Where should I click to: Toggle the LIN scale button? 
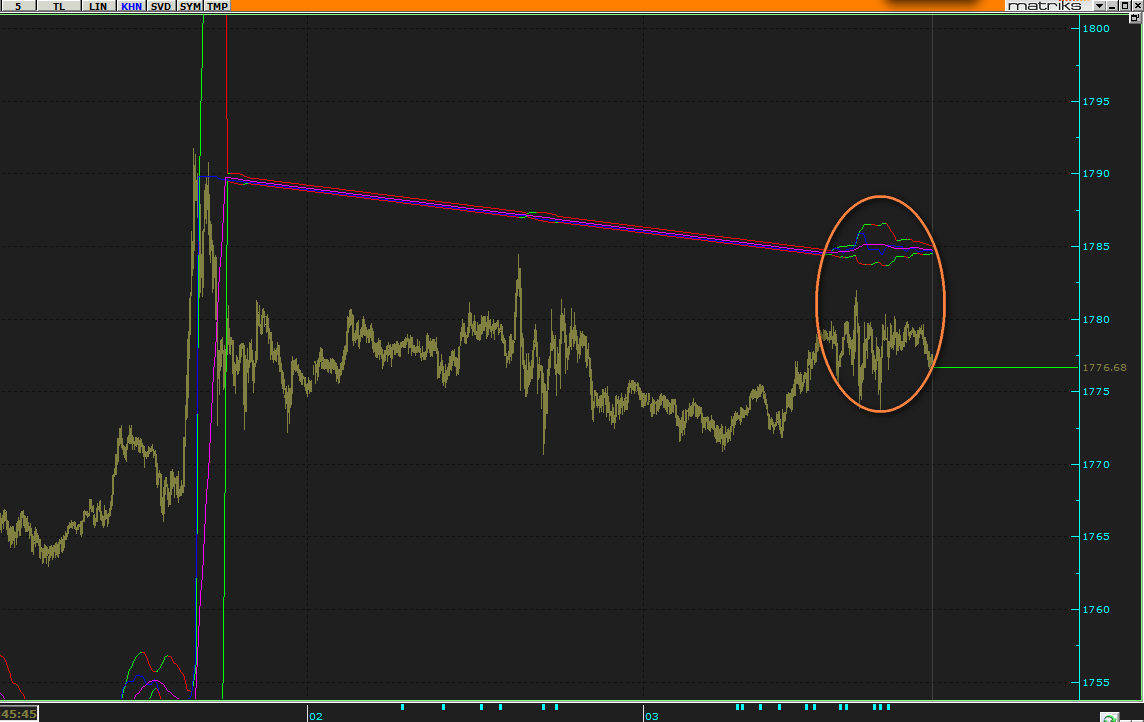98,6
